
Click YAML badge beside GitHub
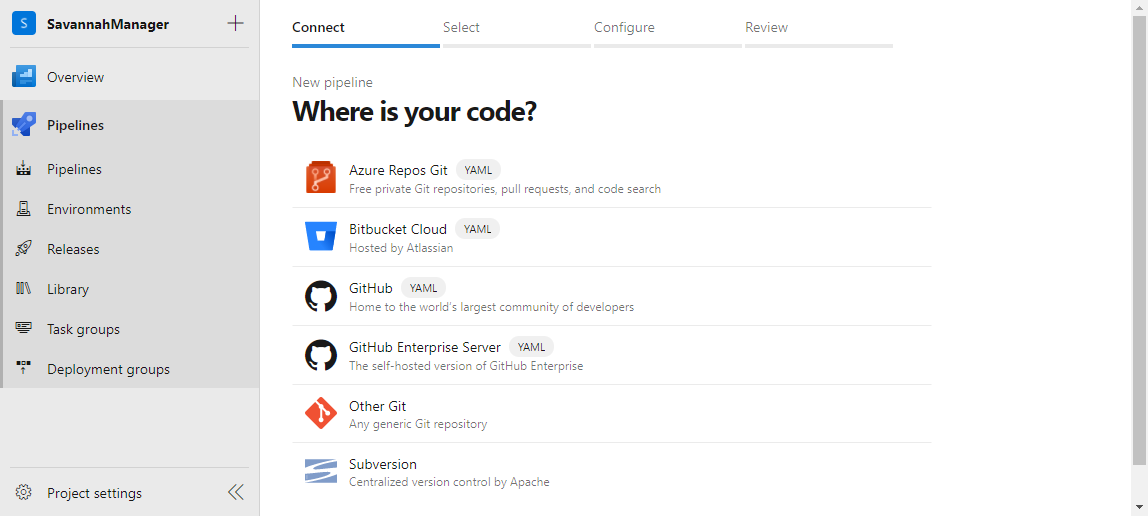(423, 288)
